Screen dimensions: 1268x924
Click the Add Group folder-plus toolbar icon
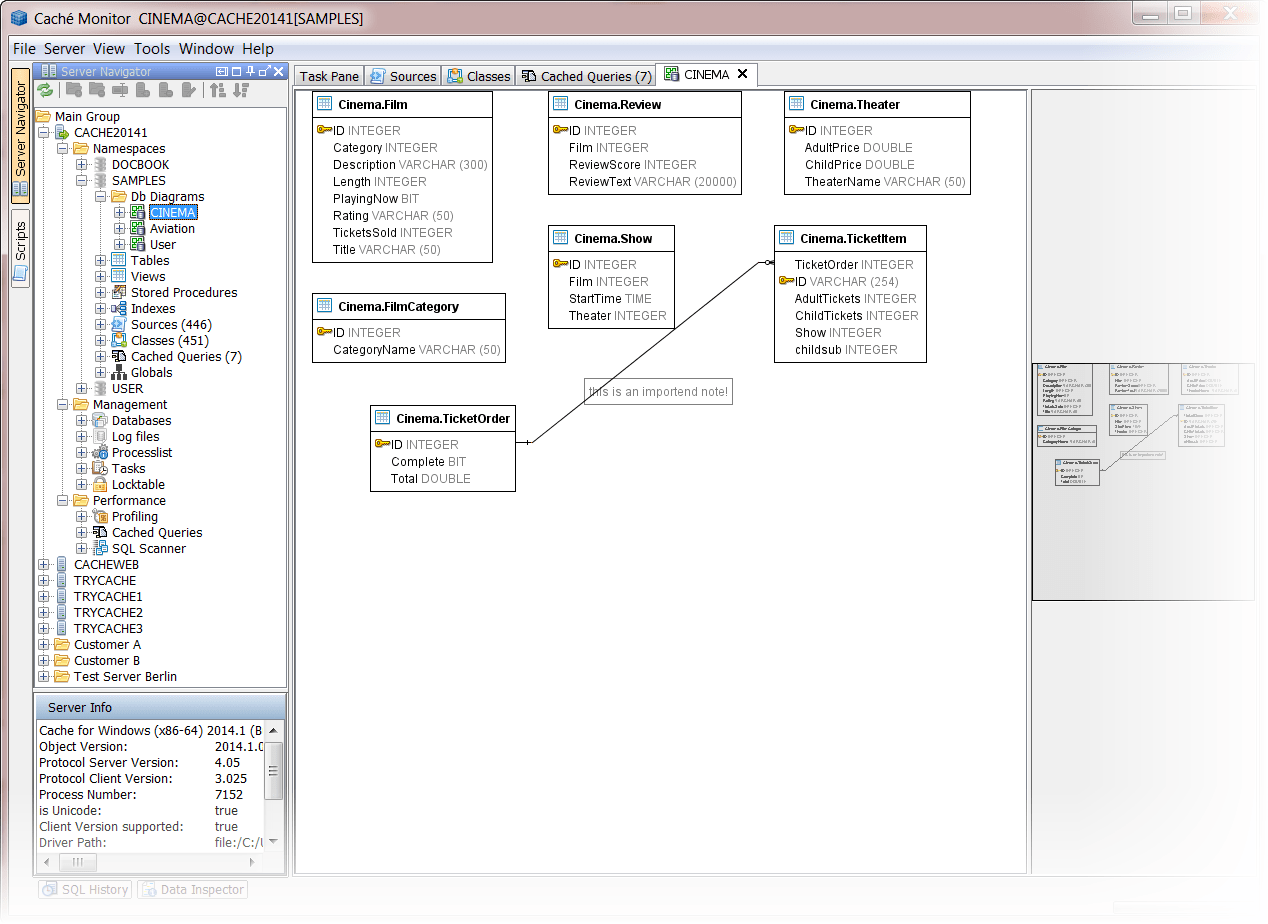(x=74, y=90)
